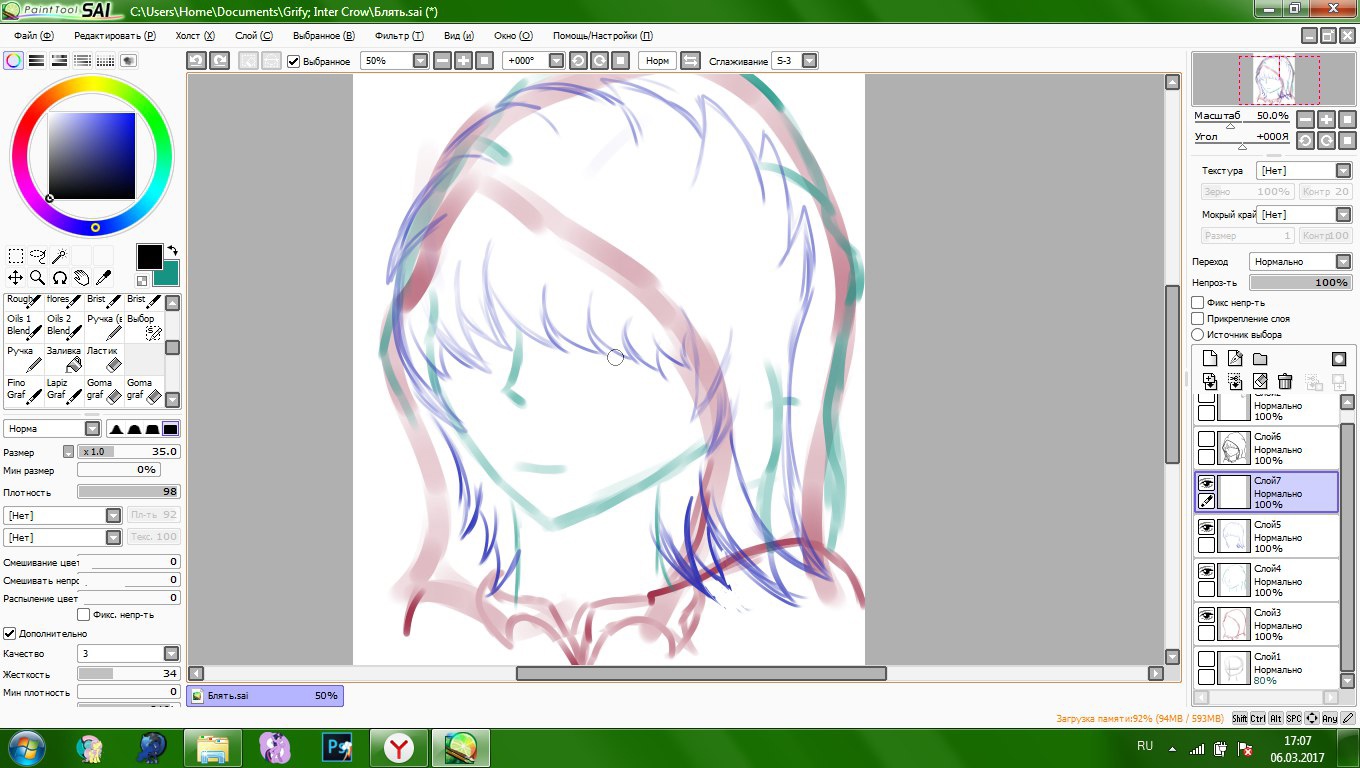
Task: Flip canvas view horizontally icon
Action: (x=690, y=61)
